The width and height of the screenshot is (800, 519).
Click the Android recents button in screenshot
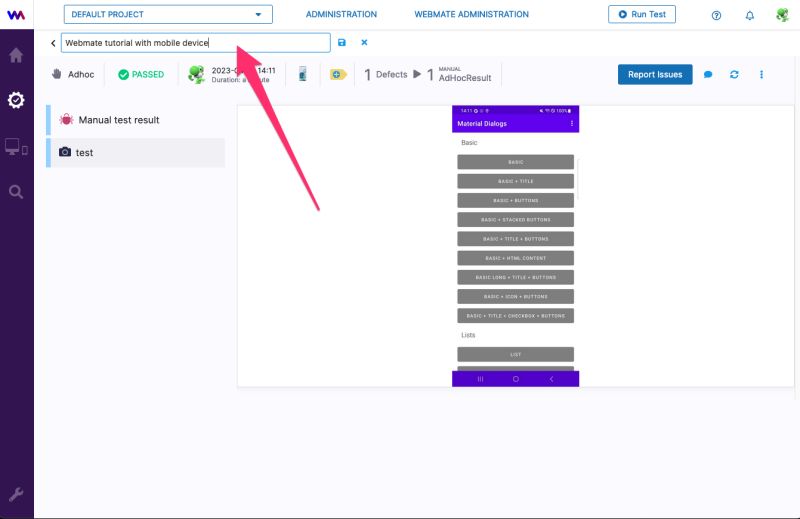point(480,379)
